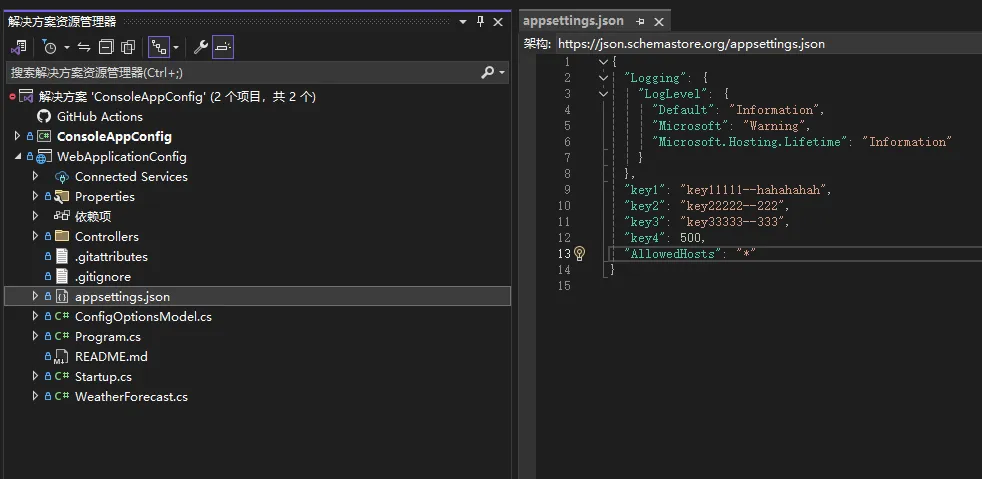Collapse the "LogLevel" section on line 3
Screen dimensions: 982x479
tap(603, 94)
